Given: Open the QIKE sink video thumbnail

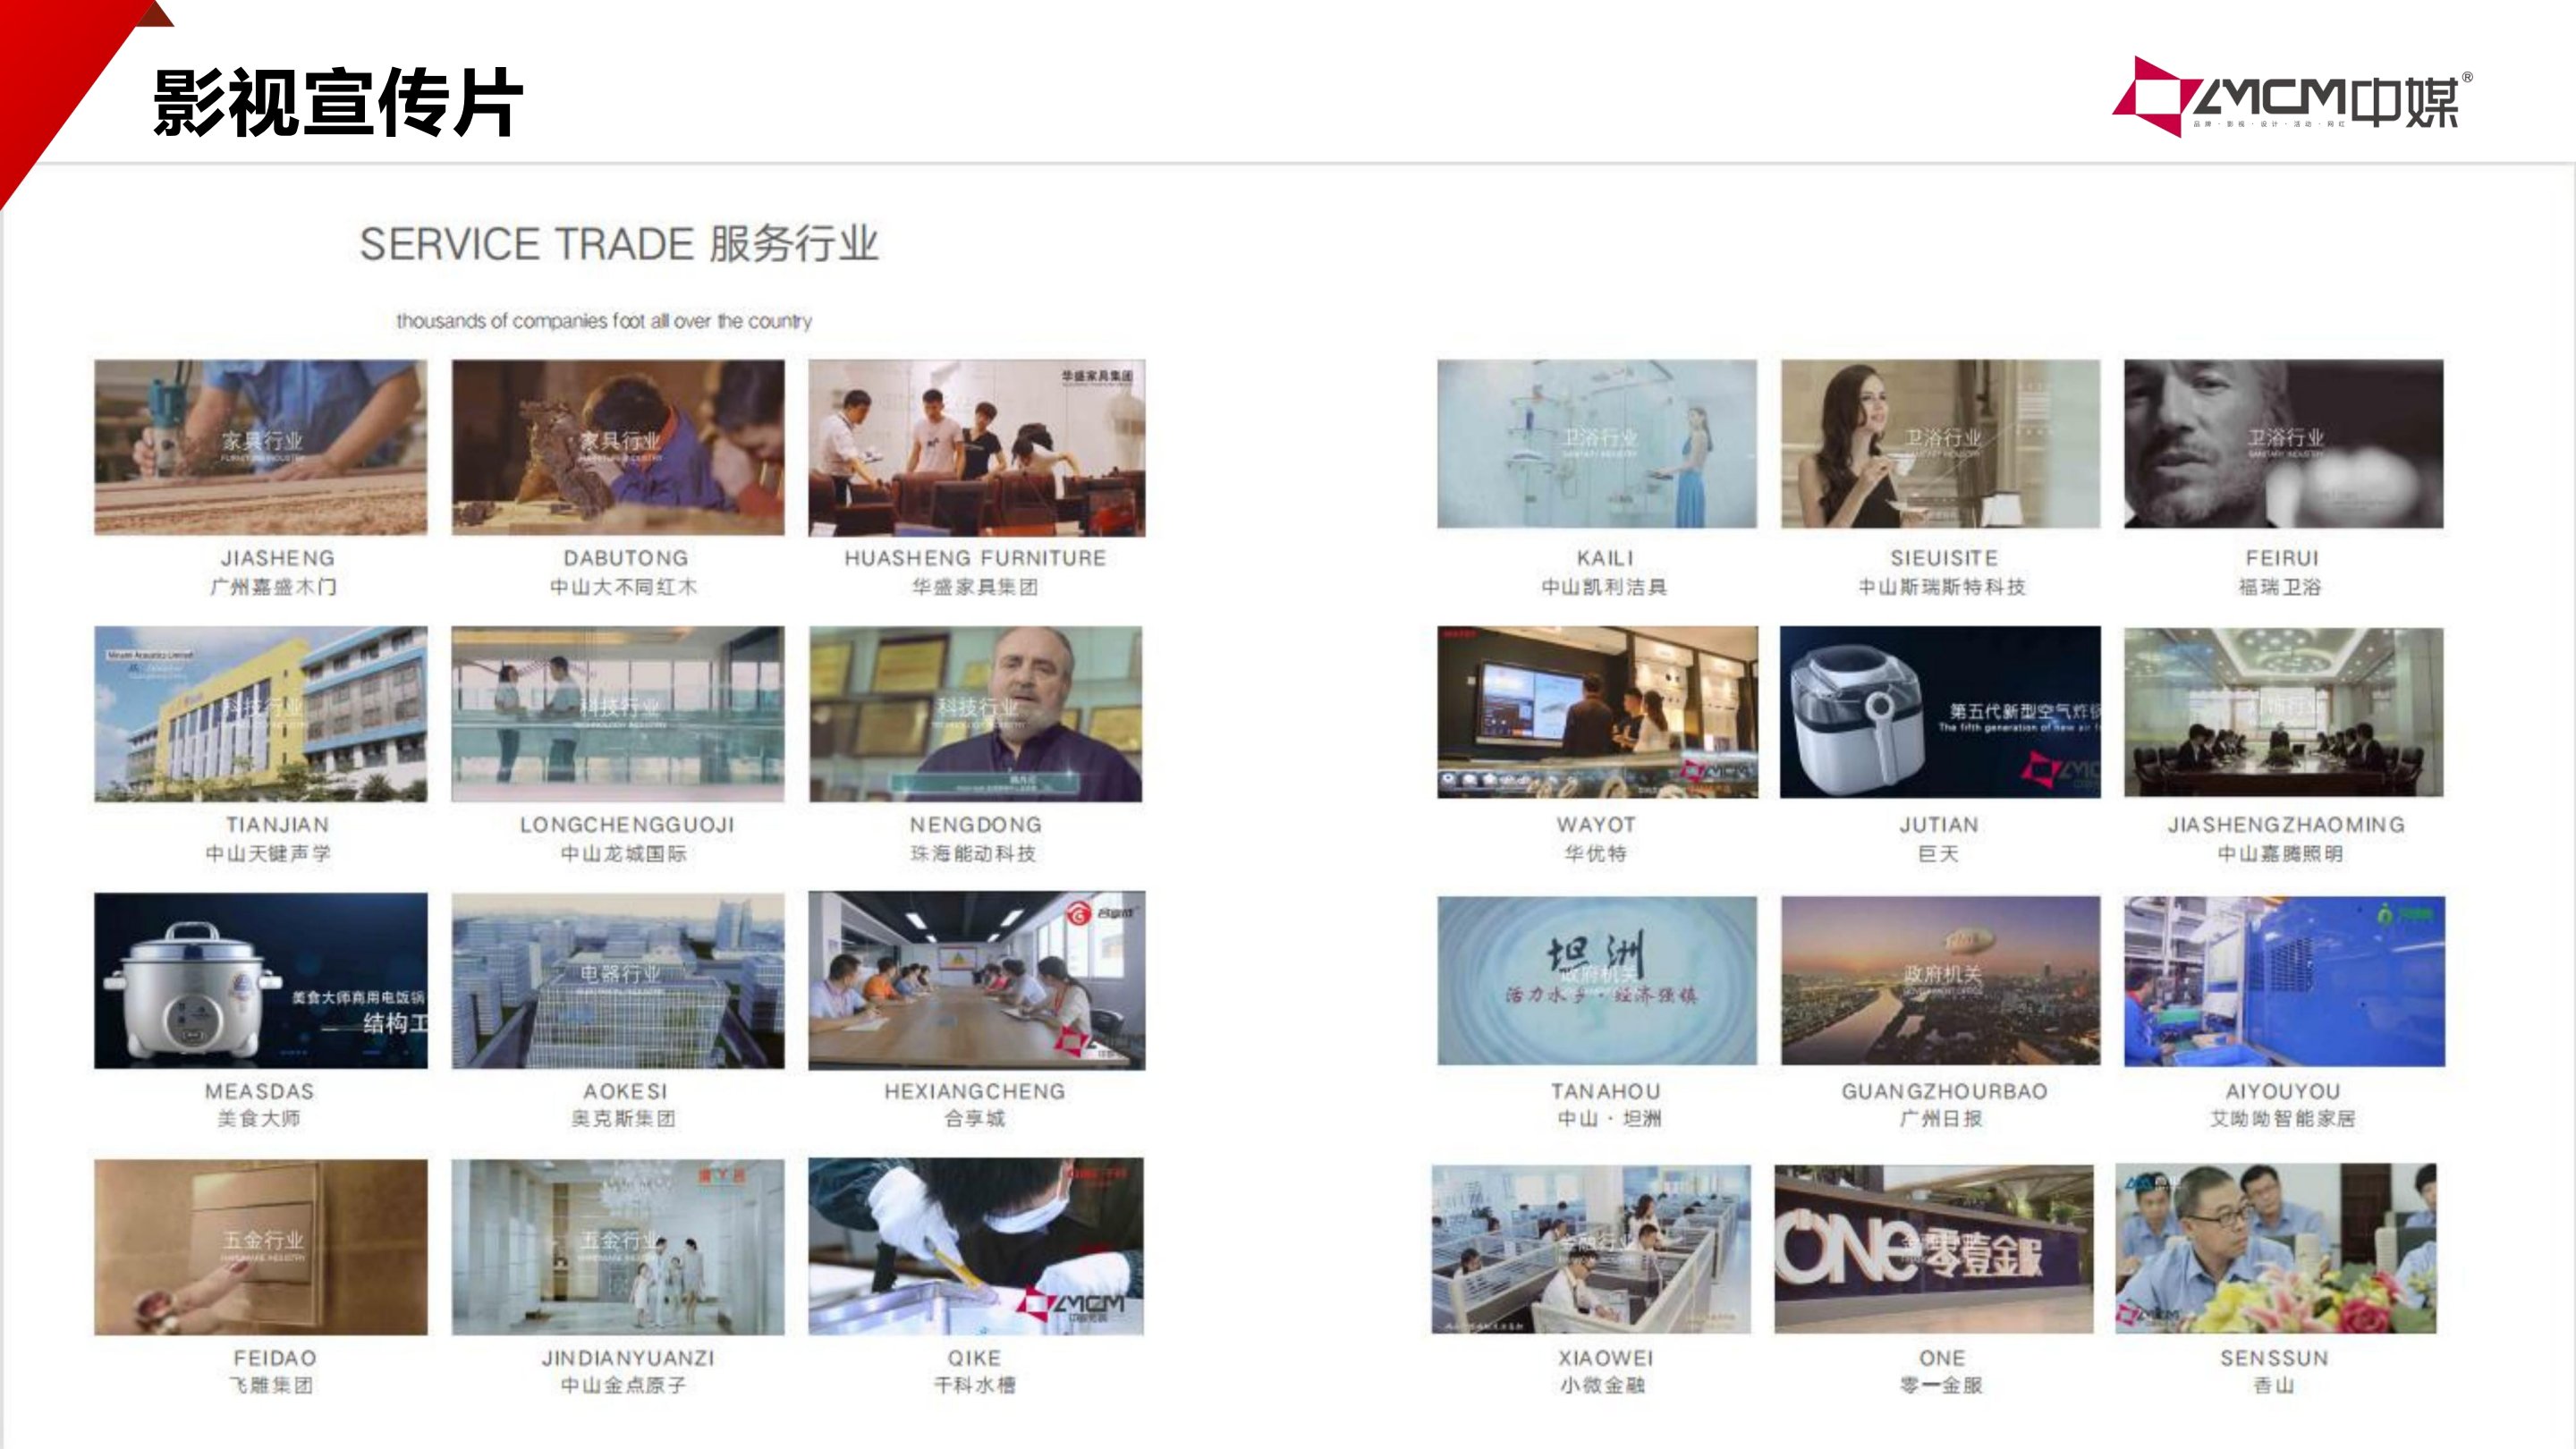Looking at the screenshot, I should click(976, 1247).
